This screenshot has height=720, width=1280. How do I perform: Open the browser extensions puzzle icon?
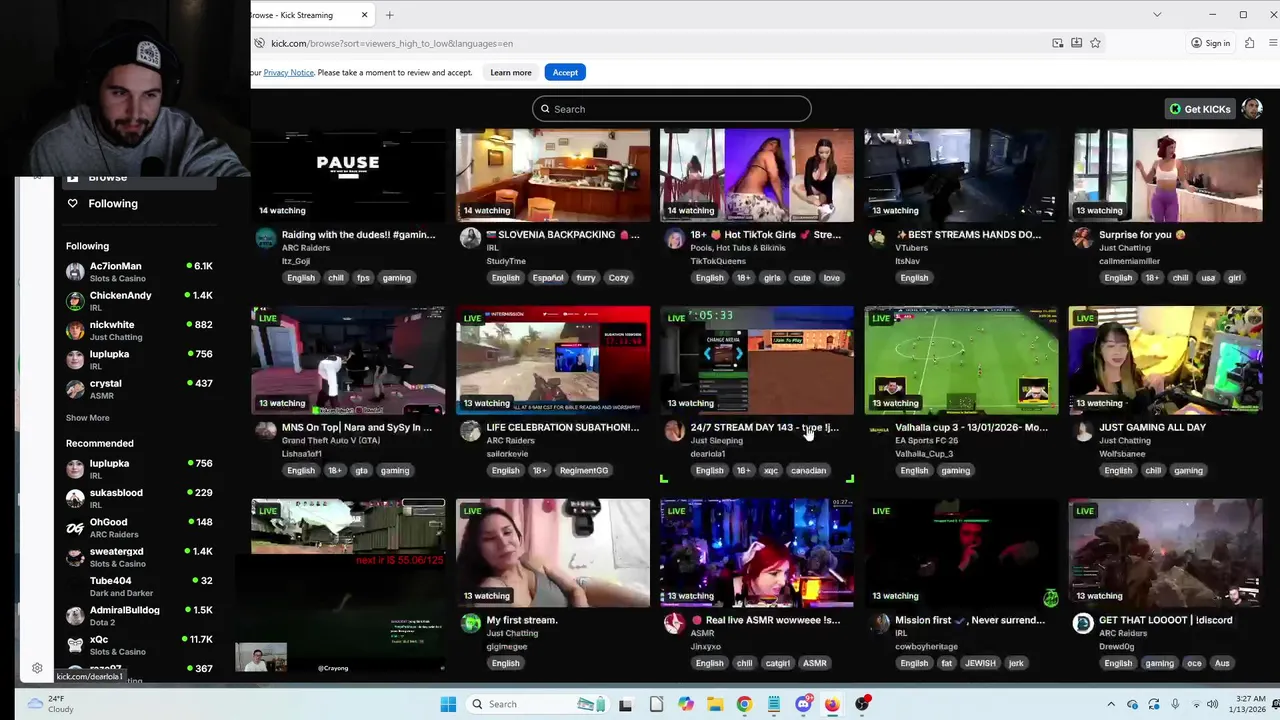coord(1250,43)
